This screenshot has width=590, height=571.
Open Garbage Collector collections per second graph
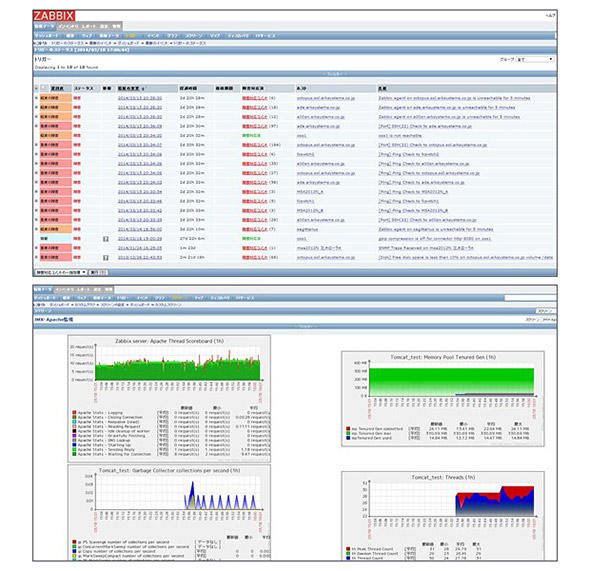pyautogui.click(x=169, y=512)
